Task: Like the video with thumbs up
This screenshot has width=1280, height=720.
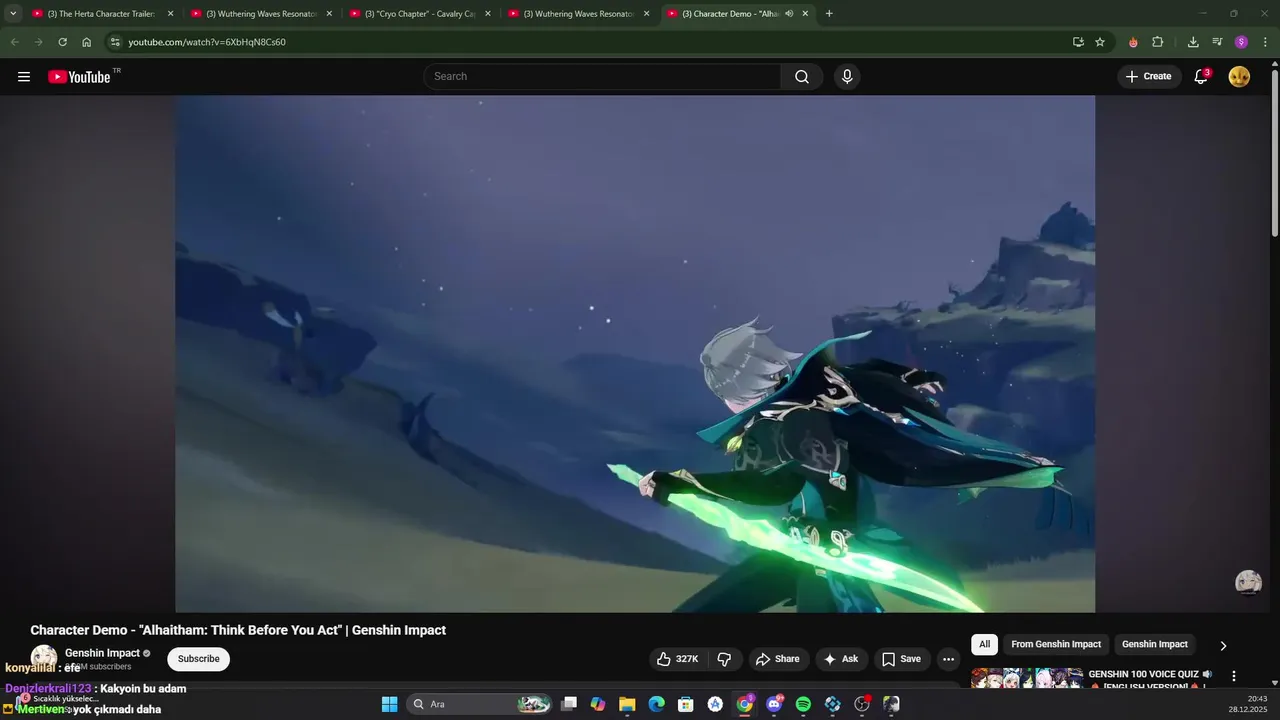Action: click(677, 659)
